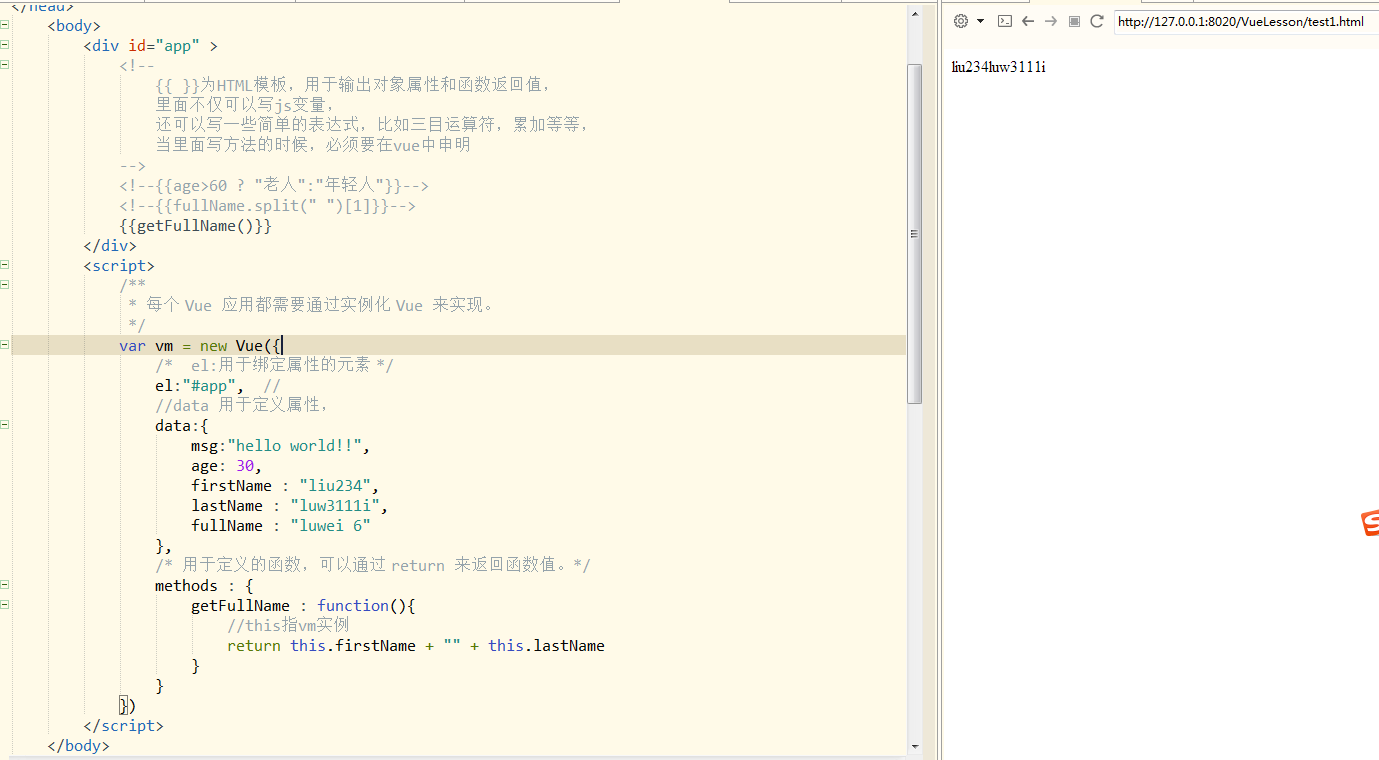Viewport: 1379px width, 760px height.
Task: Click the commented 'fullName.split' expression line
Action: coord(267,206)
